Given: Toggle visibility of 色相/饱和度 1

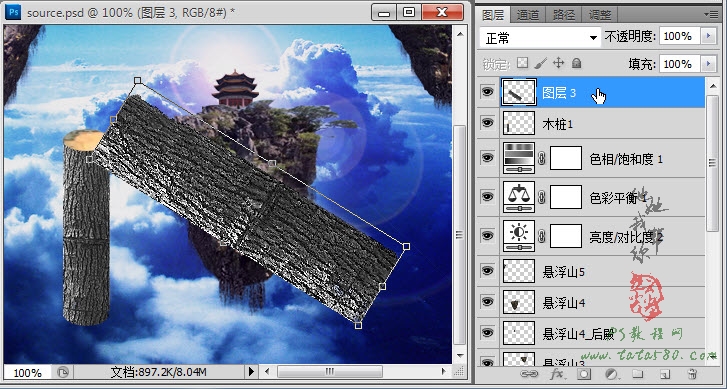Looking at the screenshot, I should [x=487, y=158].
